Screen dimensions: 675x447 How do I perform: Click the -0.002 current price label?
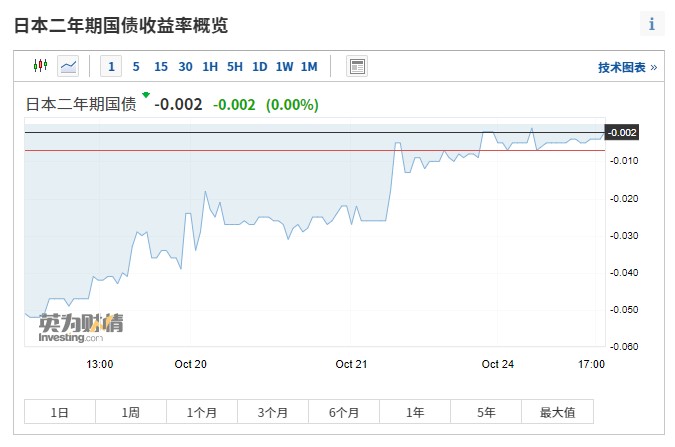622,133
